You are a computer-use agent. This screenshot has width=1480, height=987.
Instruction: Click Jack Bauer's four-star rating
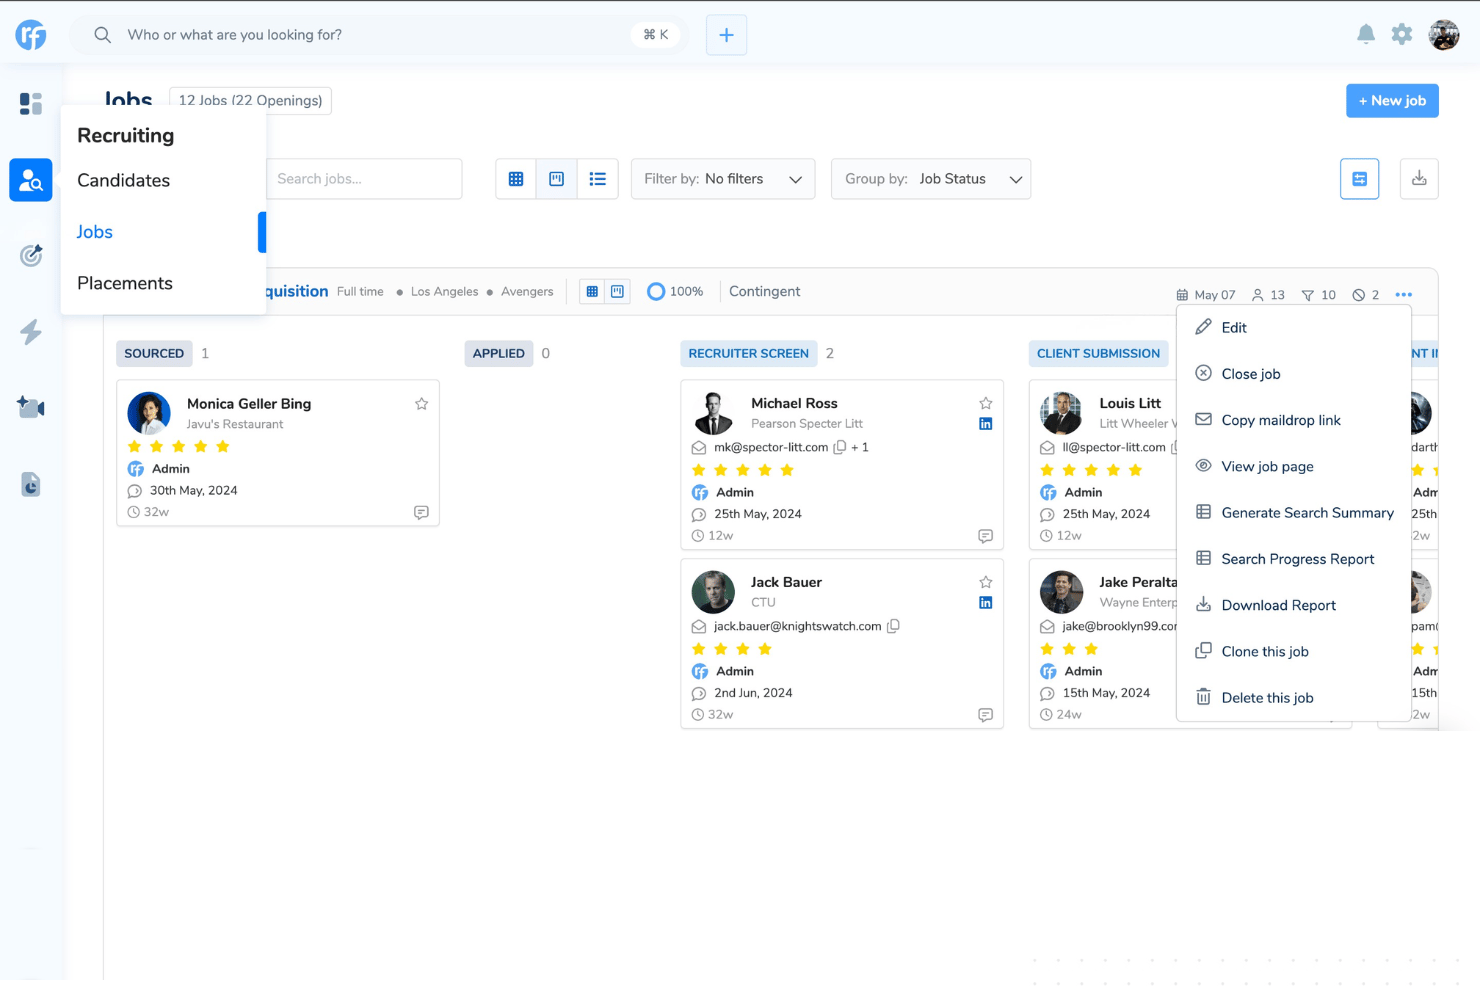point(731,649)
